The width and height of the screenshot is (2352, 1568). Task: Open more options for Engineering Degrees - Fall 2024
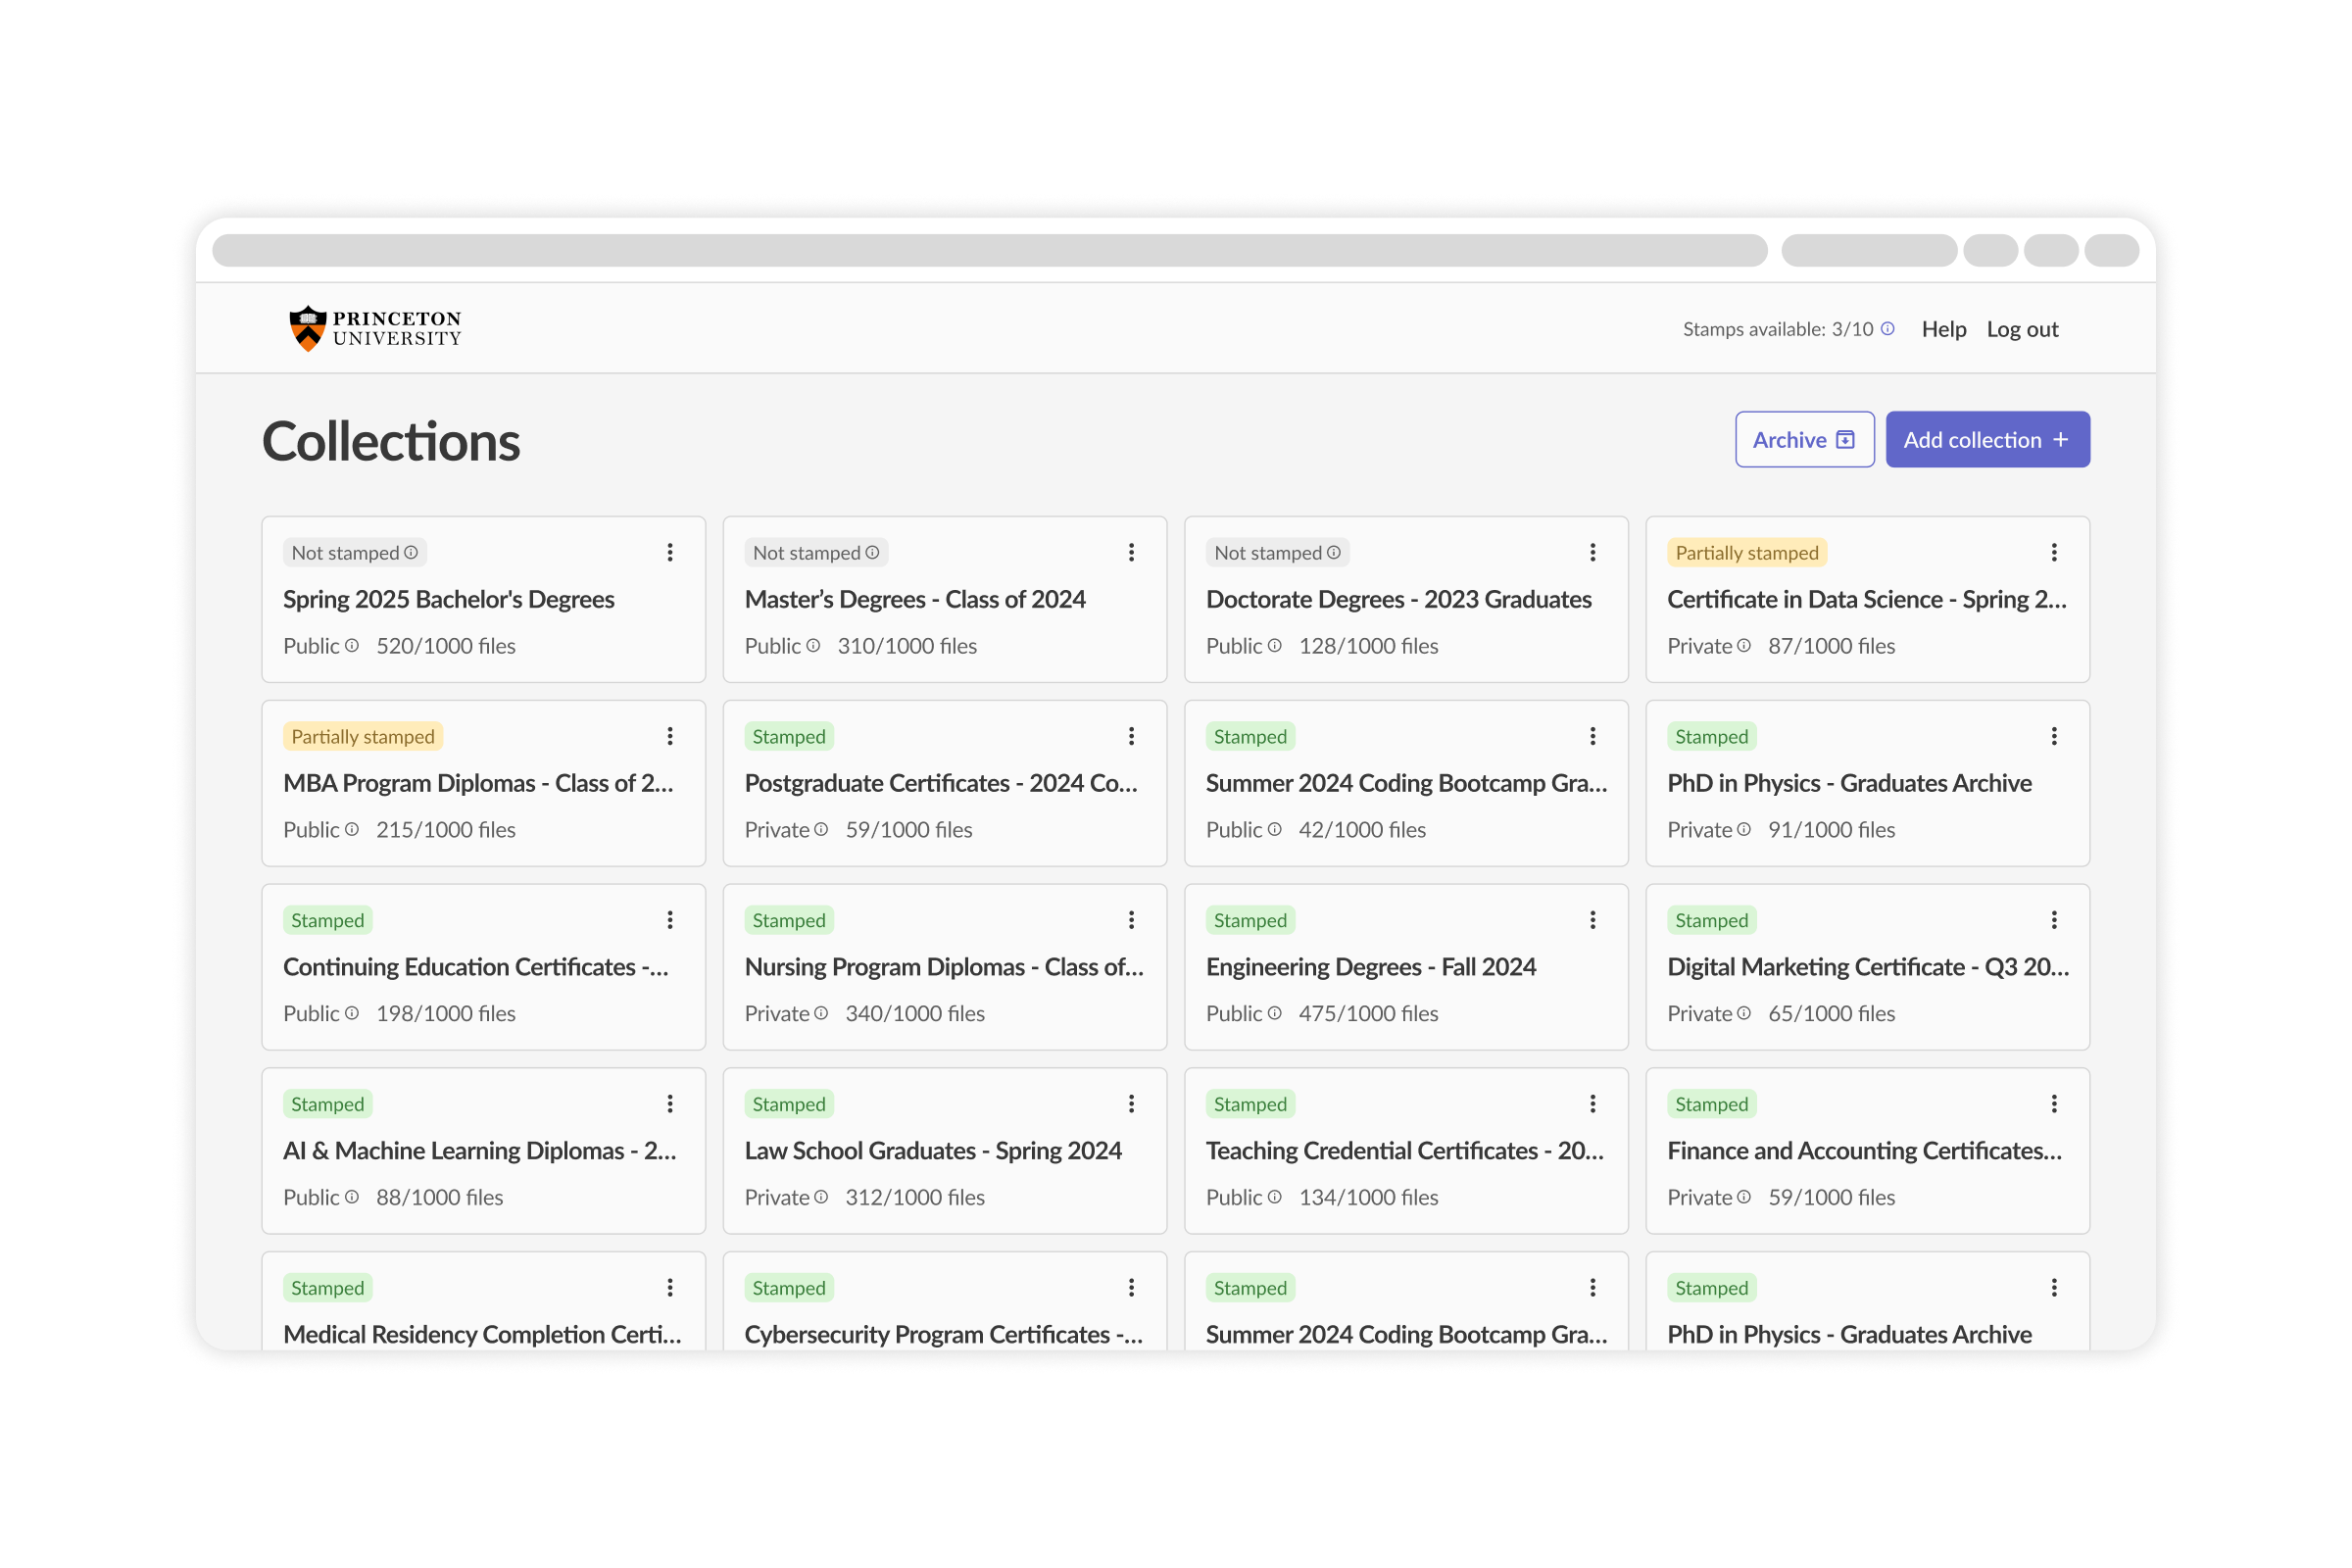tap(1593, 921)
